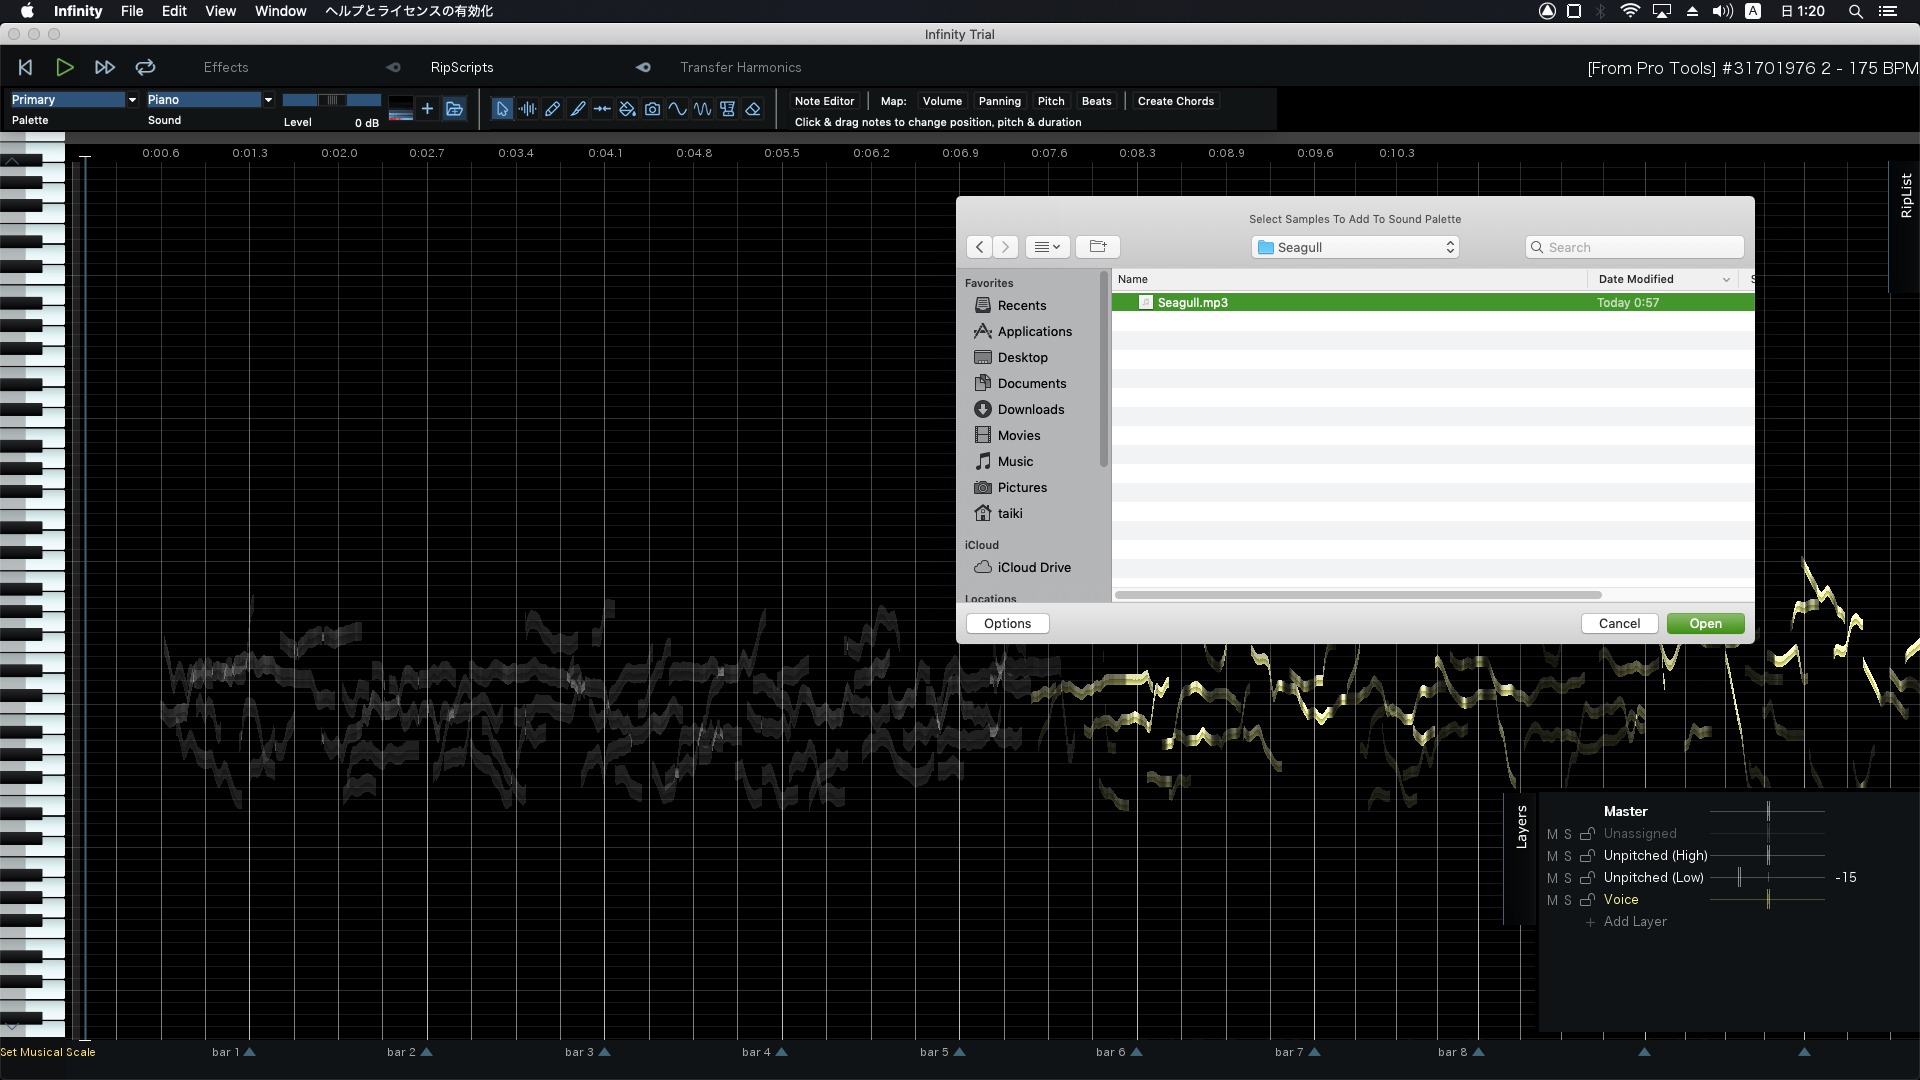Click the sound palette spectrum thumbnail

click(x=400, y=109)
